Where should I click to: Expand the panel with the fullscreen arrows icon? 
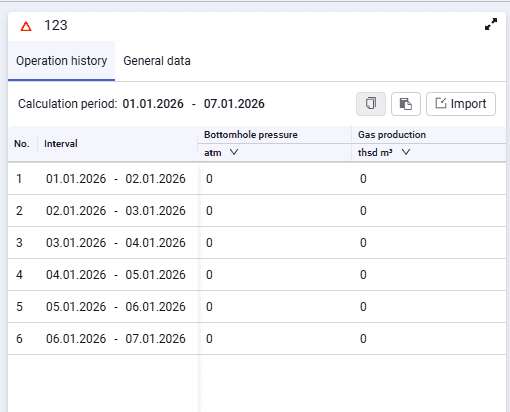point(491,24)
